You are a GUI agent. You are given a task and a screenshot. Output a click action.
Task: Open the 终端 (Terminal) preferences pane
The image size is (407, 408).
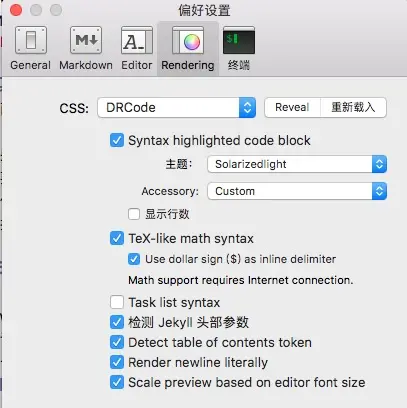coord(239,49)
